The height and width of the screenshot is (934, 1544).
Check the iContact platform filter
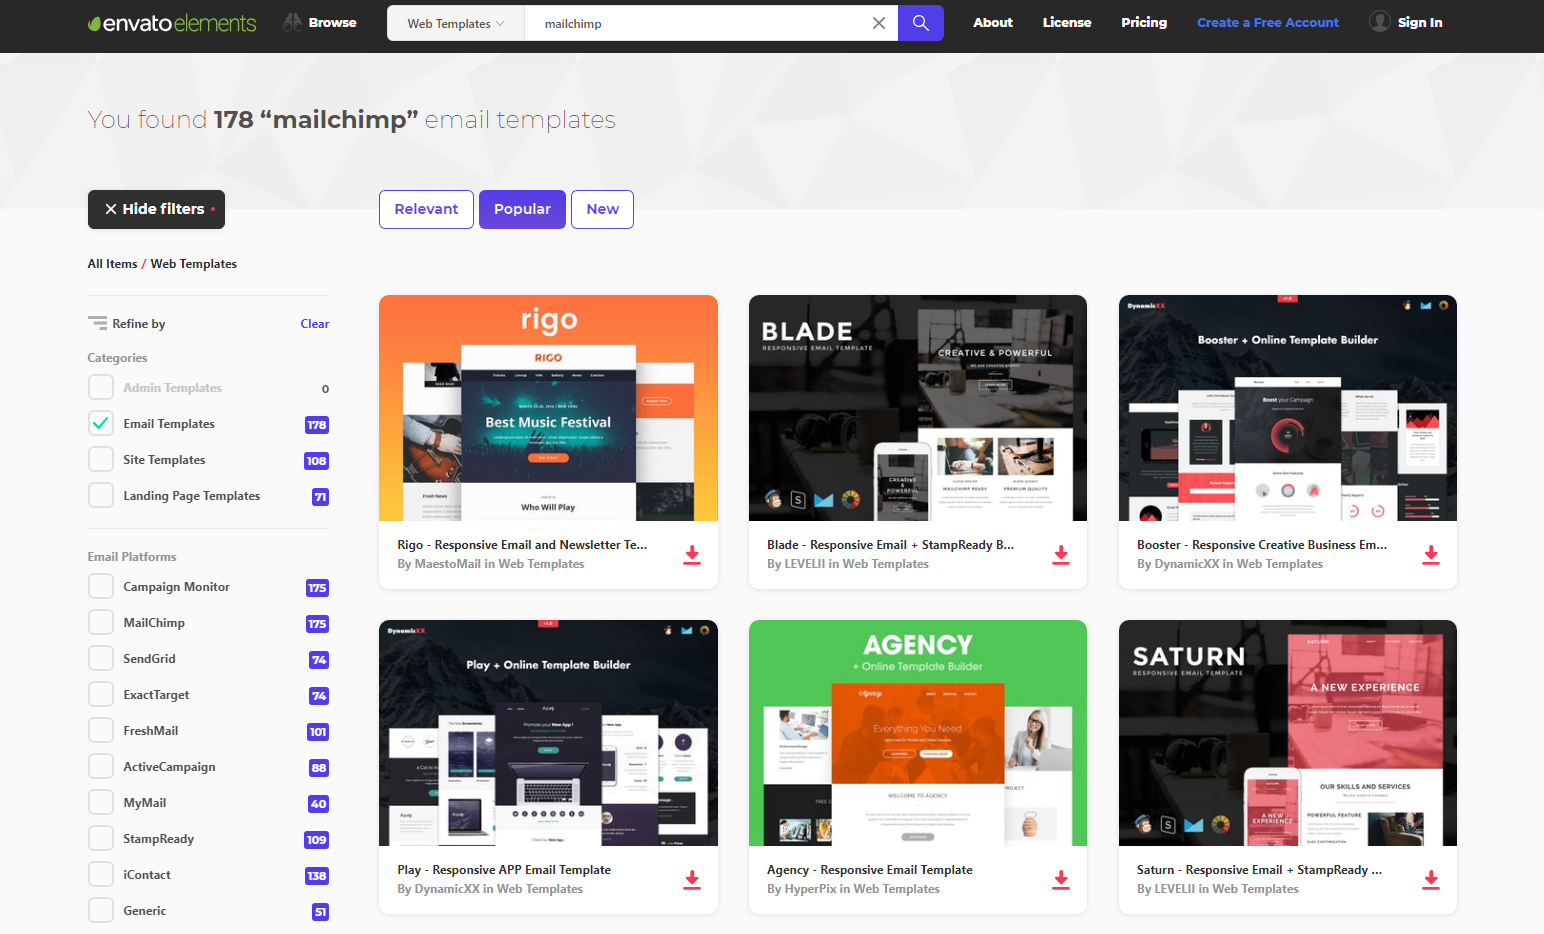coord(101,875)
